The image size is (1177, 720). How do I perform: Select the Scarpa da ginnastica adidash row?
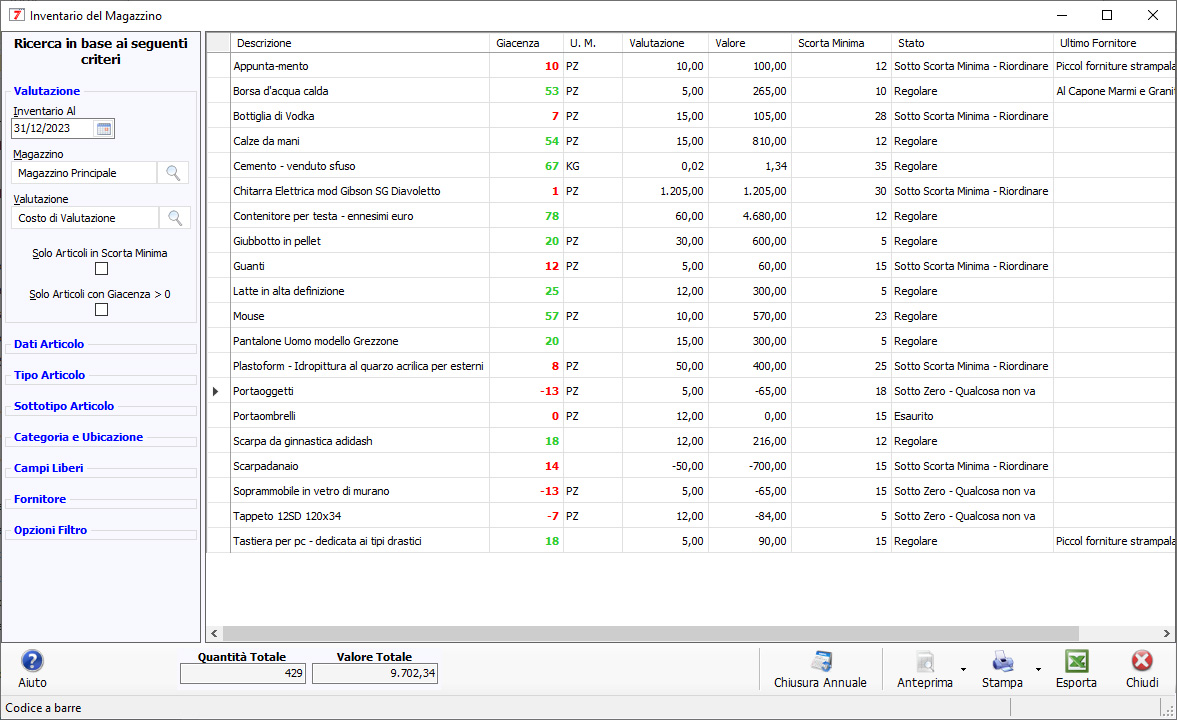(x=691, y=441)
